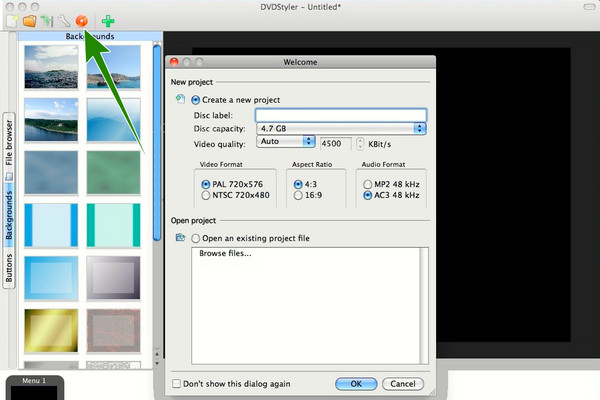Open the Disc capacity 4.7 GB dropdown
The width and height of the screenshot is (600, 400).
tap(341, 129)
